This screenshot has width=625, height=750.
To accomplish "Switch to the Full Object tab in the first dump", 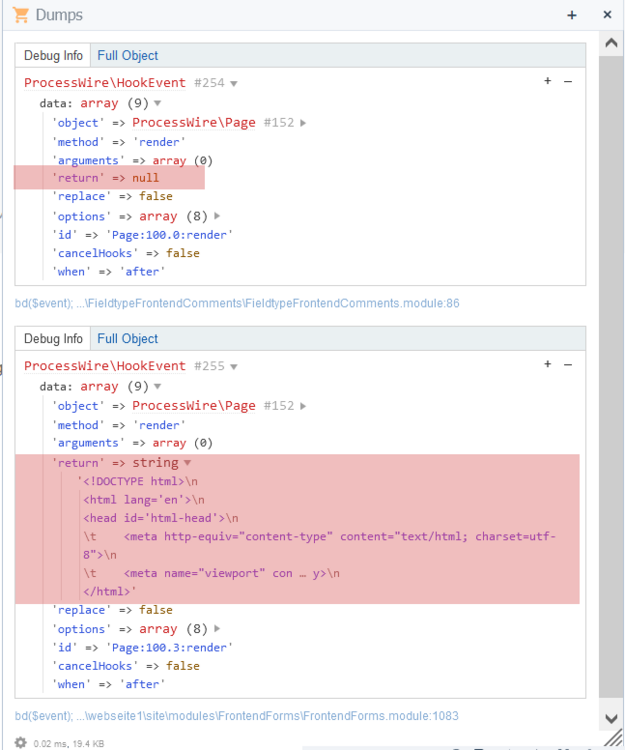I will point(127,55).
